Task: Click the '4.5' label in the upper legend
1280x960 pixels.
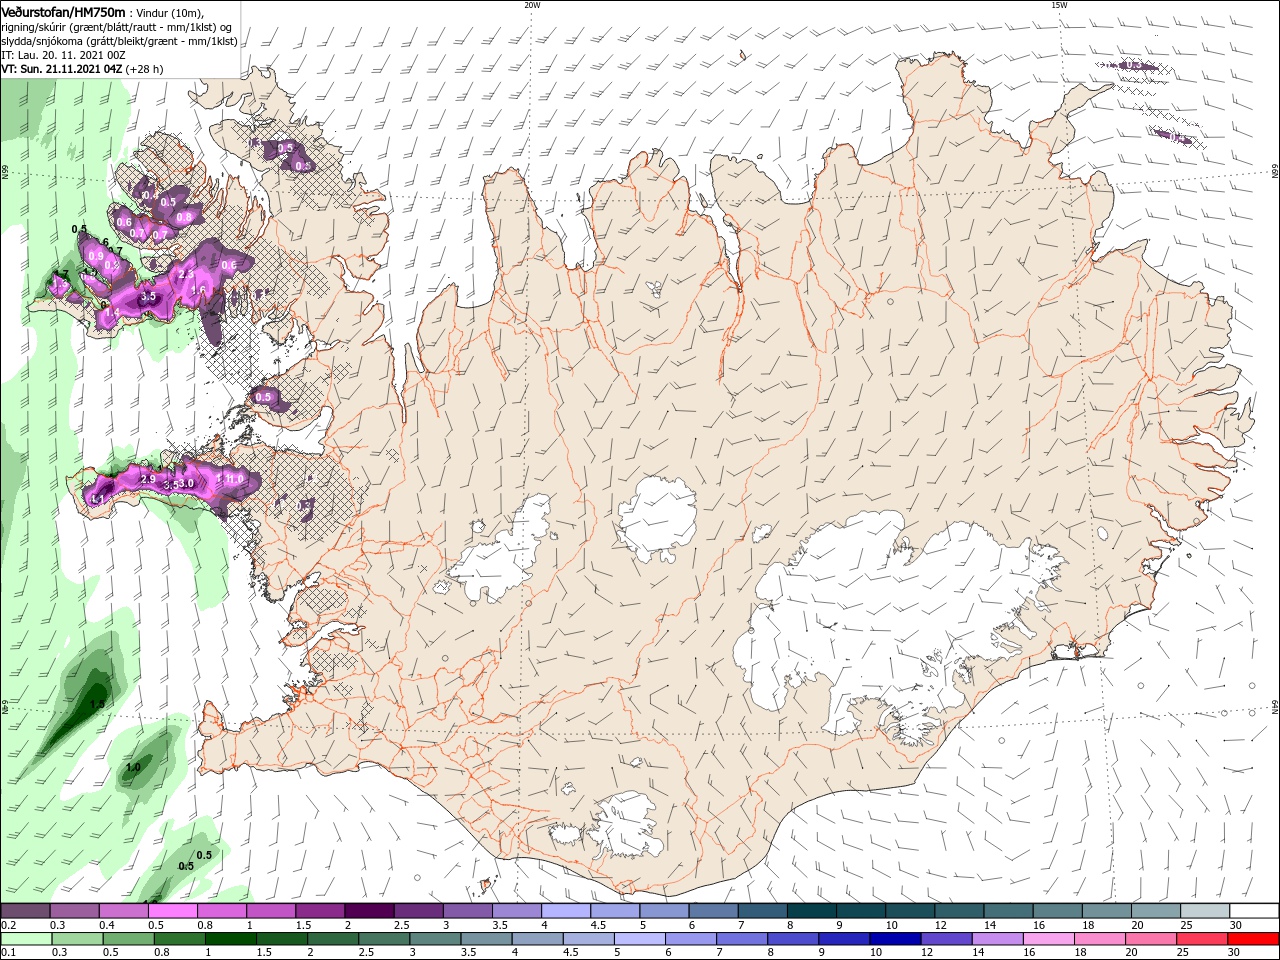Action: click(x=598, y=925)
